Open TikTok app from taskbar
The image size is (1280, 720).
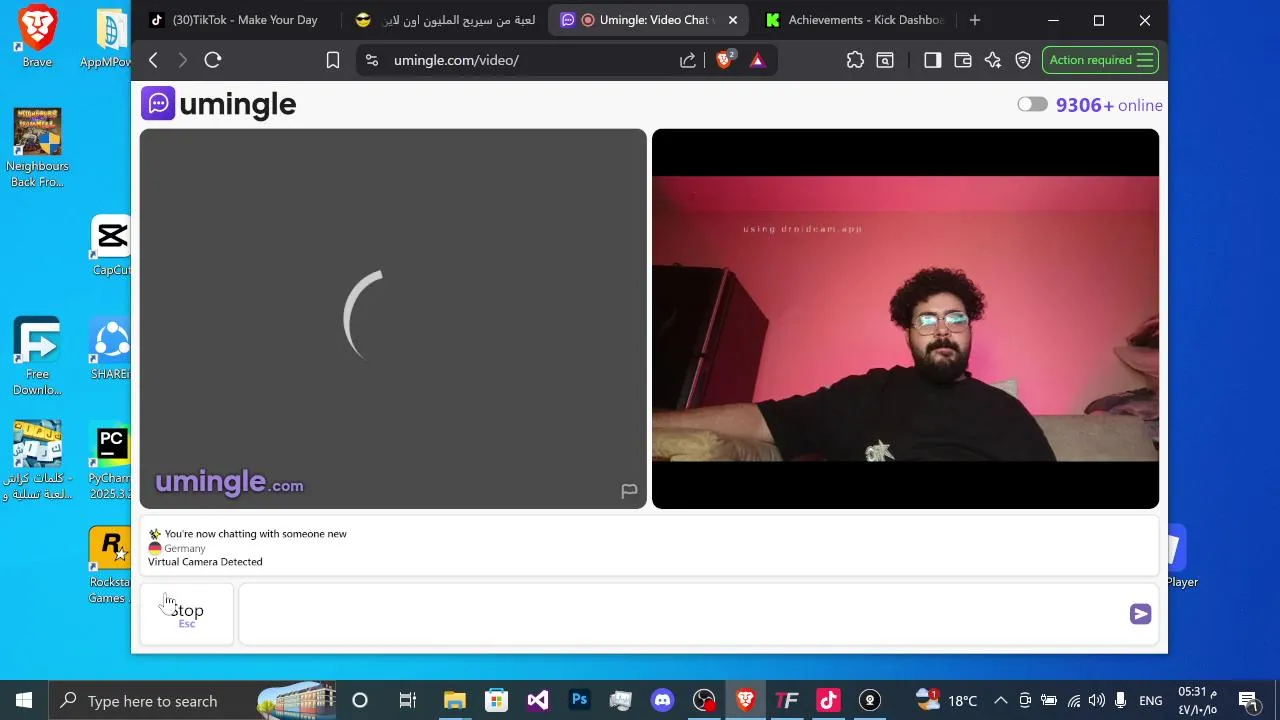pos(828,700)
